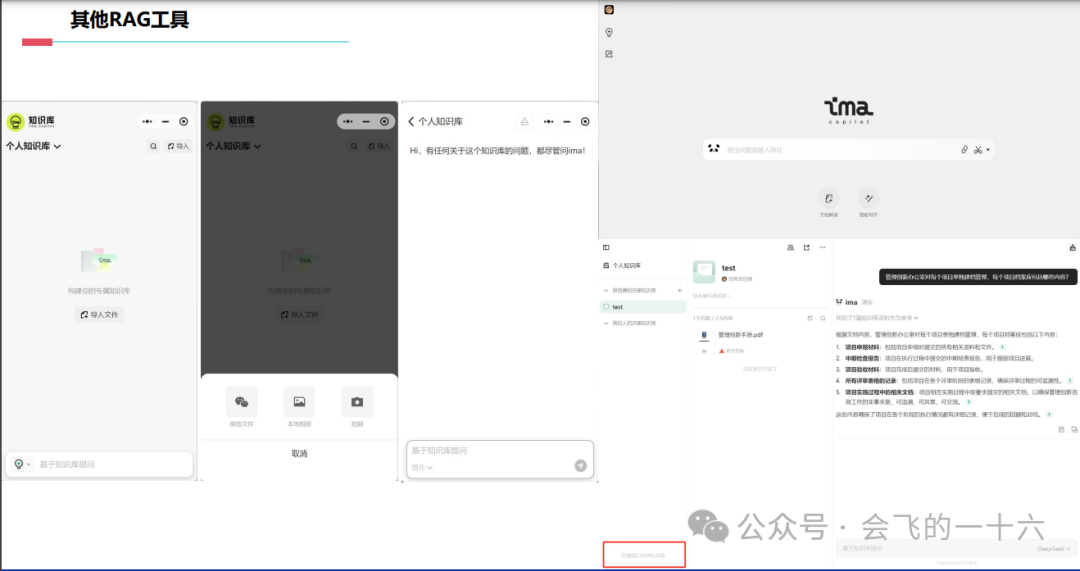Attach a file with the paperclip icon
Image resolution: width=1080 pixels, height=571 pixels.
click(964, 149)
